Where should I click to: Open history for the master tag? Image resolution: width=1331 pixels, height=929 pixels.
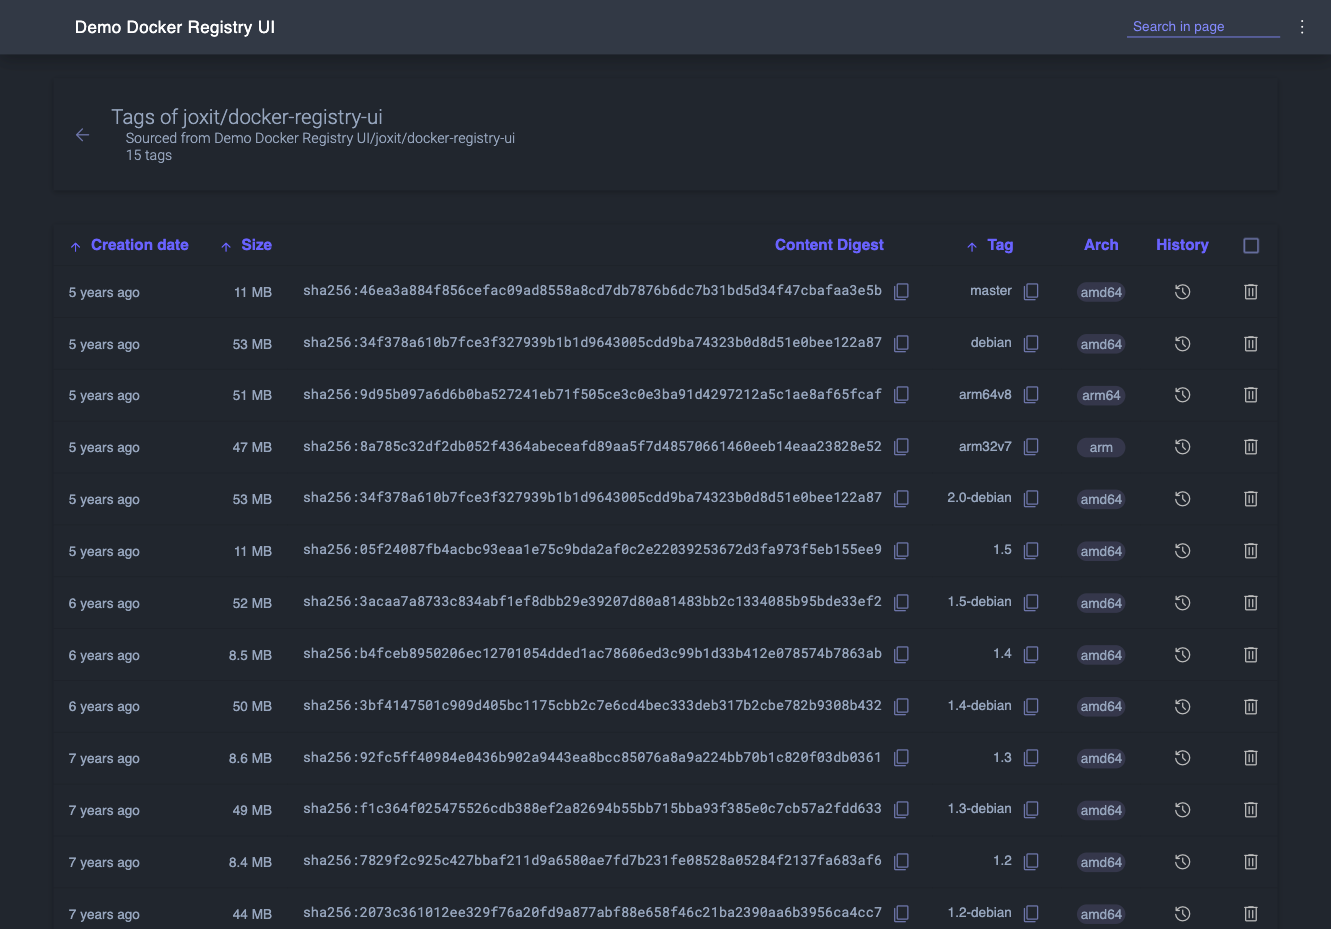(1182, 292)
